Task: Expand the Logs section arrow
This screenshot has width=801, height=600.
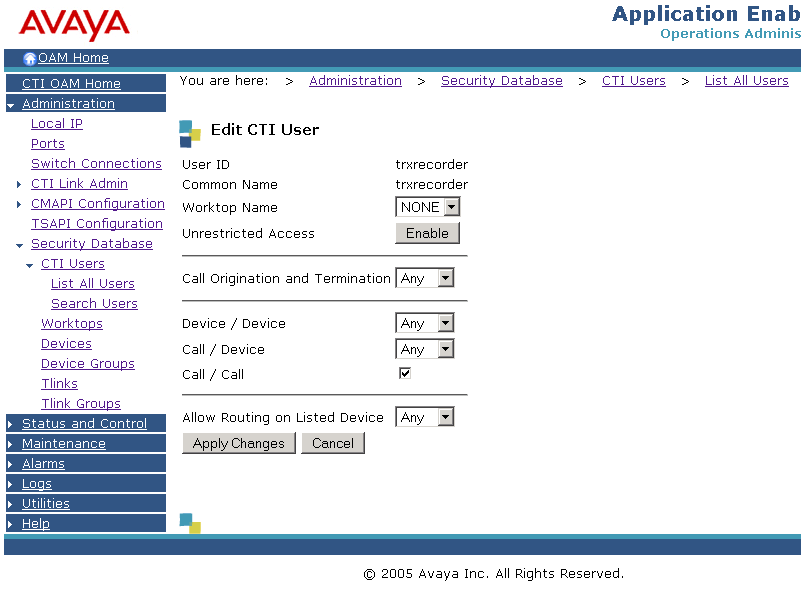Action: point(10,484)
